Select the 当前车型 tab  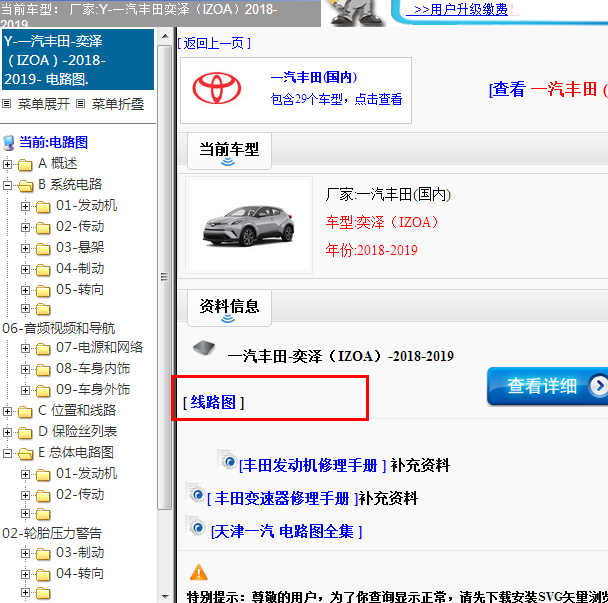tap(229, 151)
